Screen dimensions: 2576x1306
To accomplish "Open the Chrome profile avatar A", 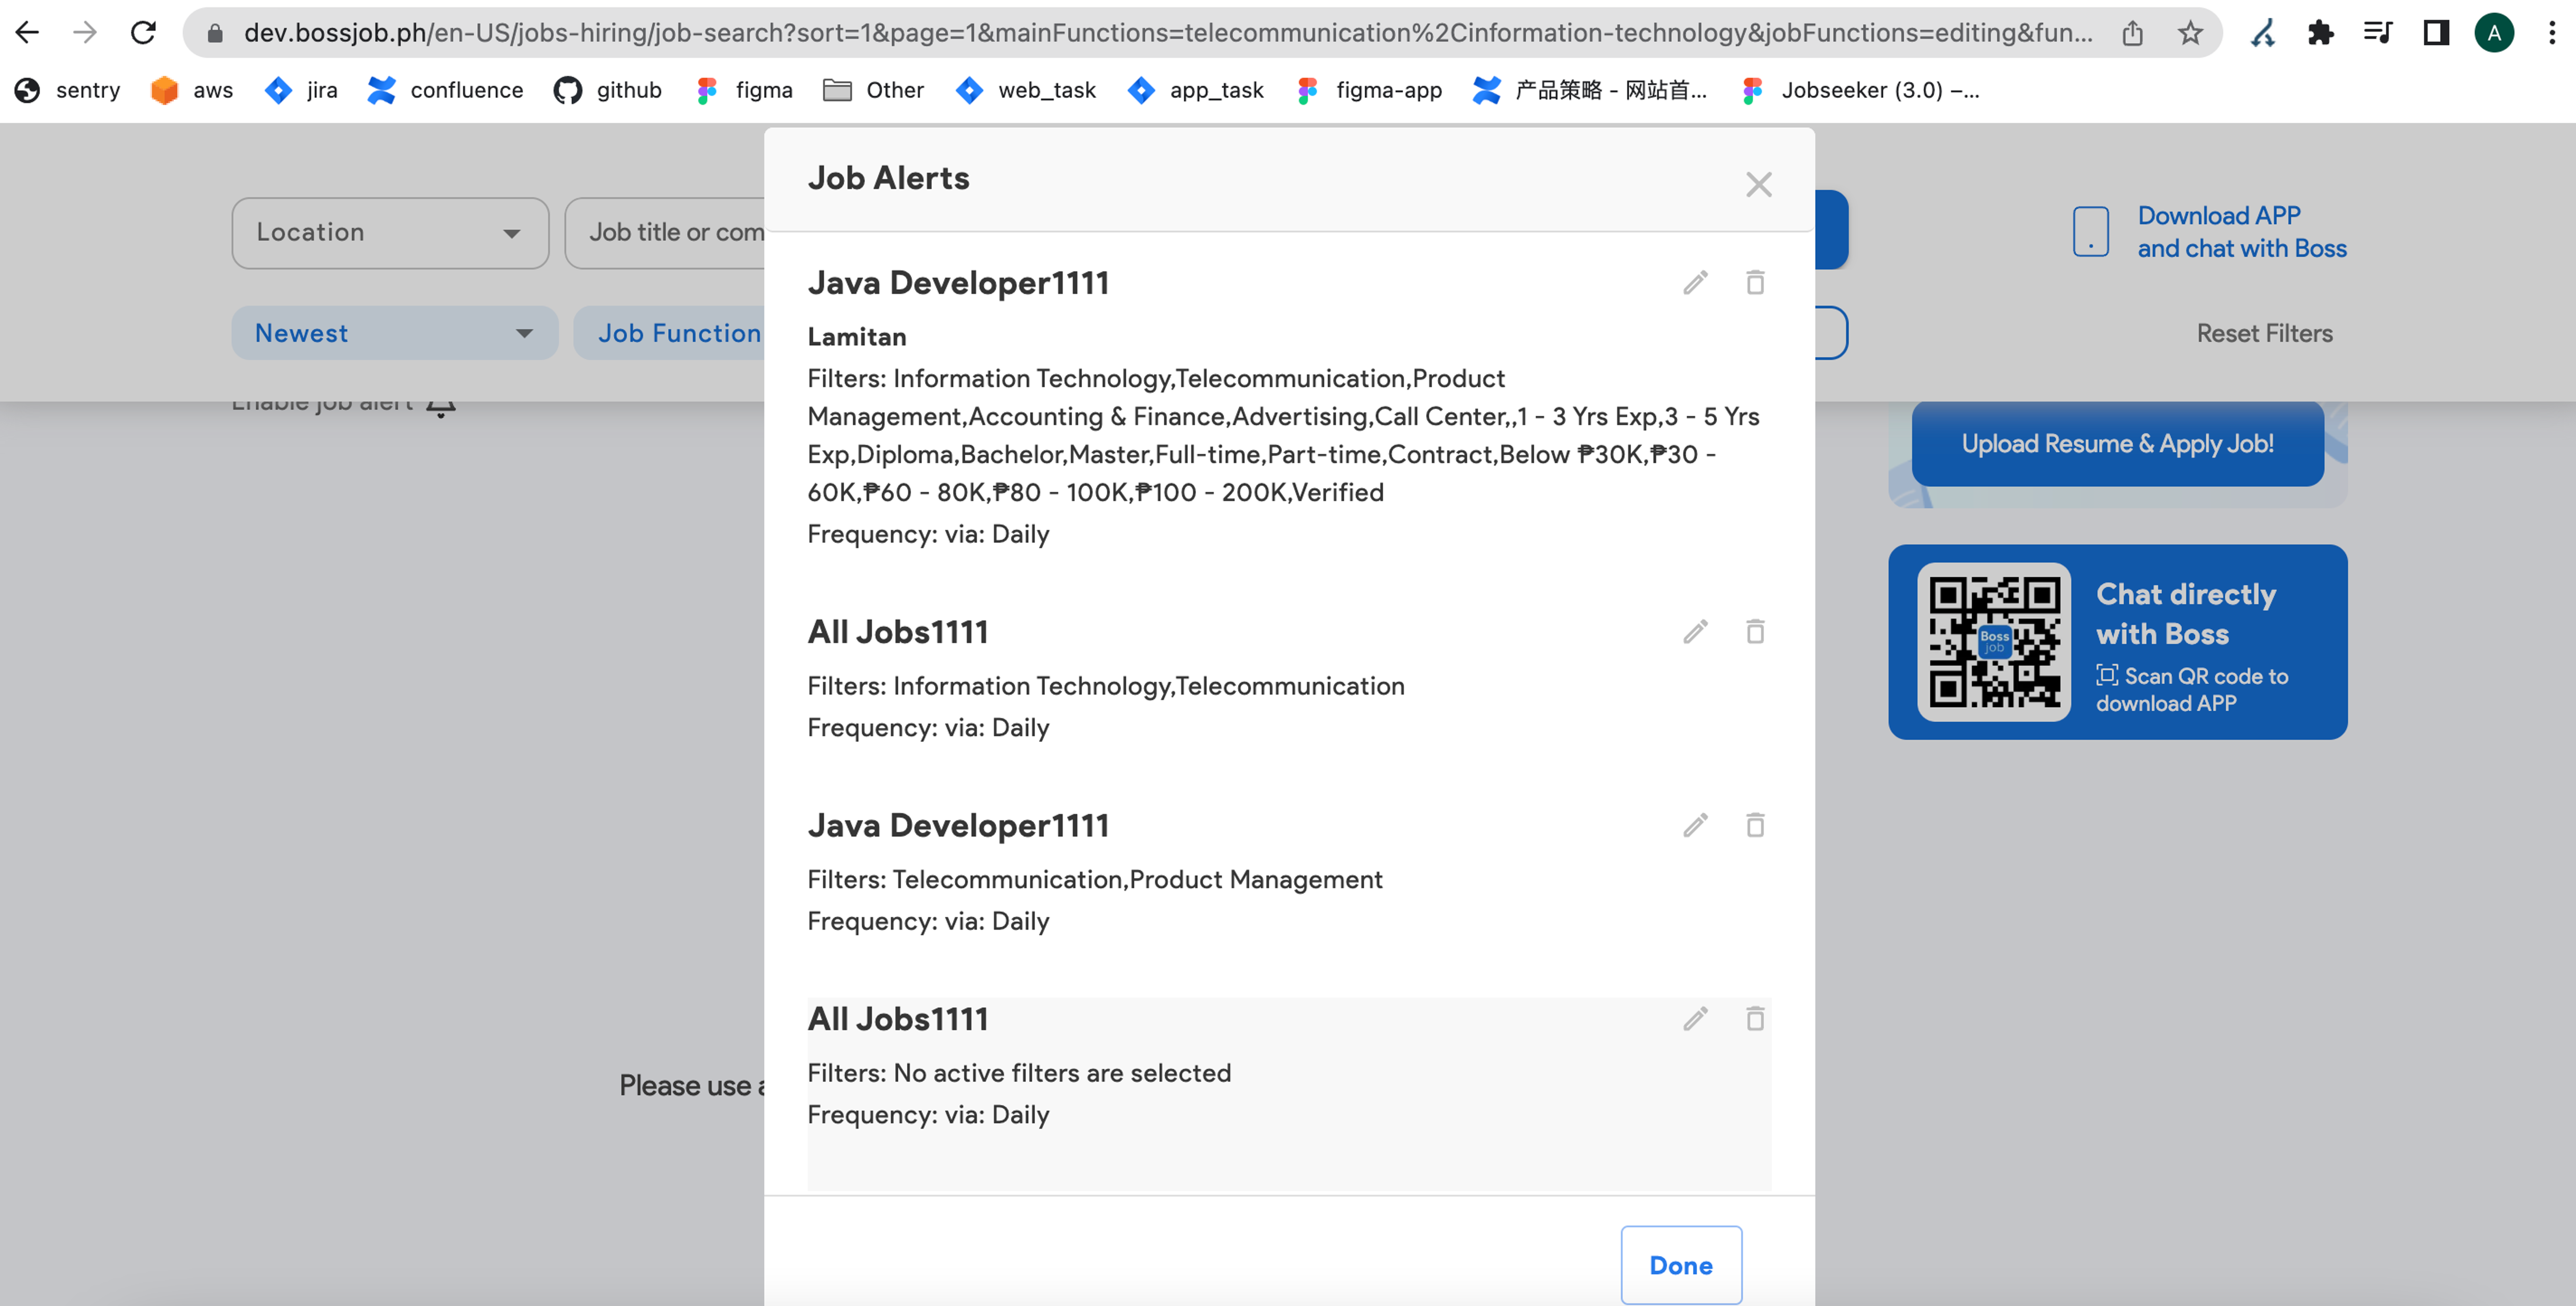I will click(x=2494, y=33).
